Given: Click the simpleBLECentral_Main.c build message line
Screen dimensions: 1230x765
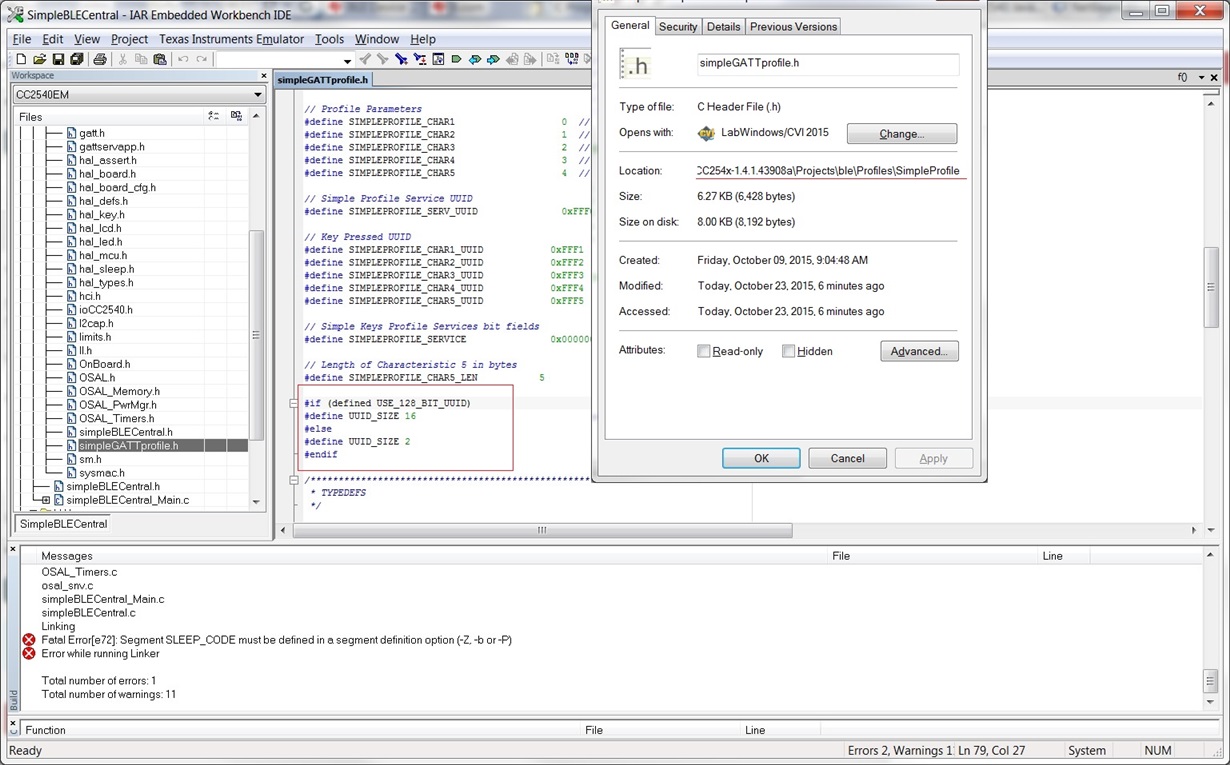Looking at the screenshot, I should (x=102, y=599).
